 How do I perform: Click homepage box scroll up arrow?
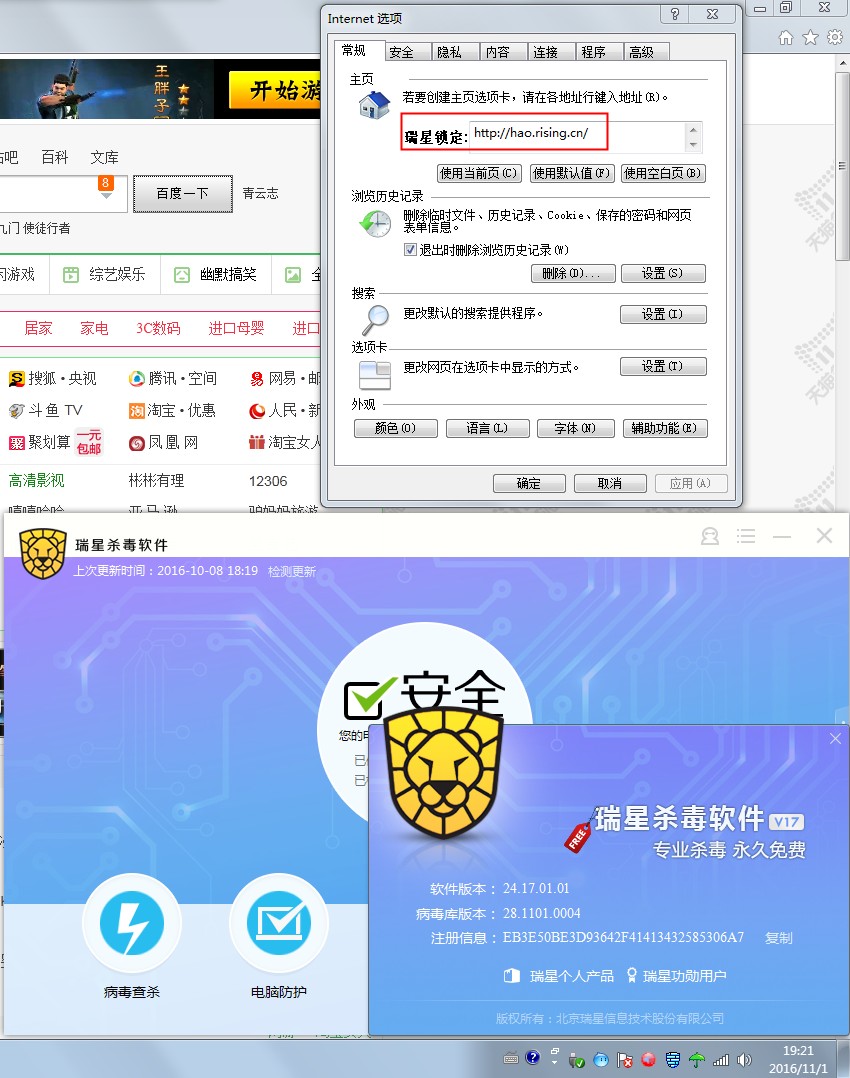(693, 129)
